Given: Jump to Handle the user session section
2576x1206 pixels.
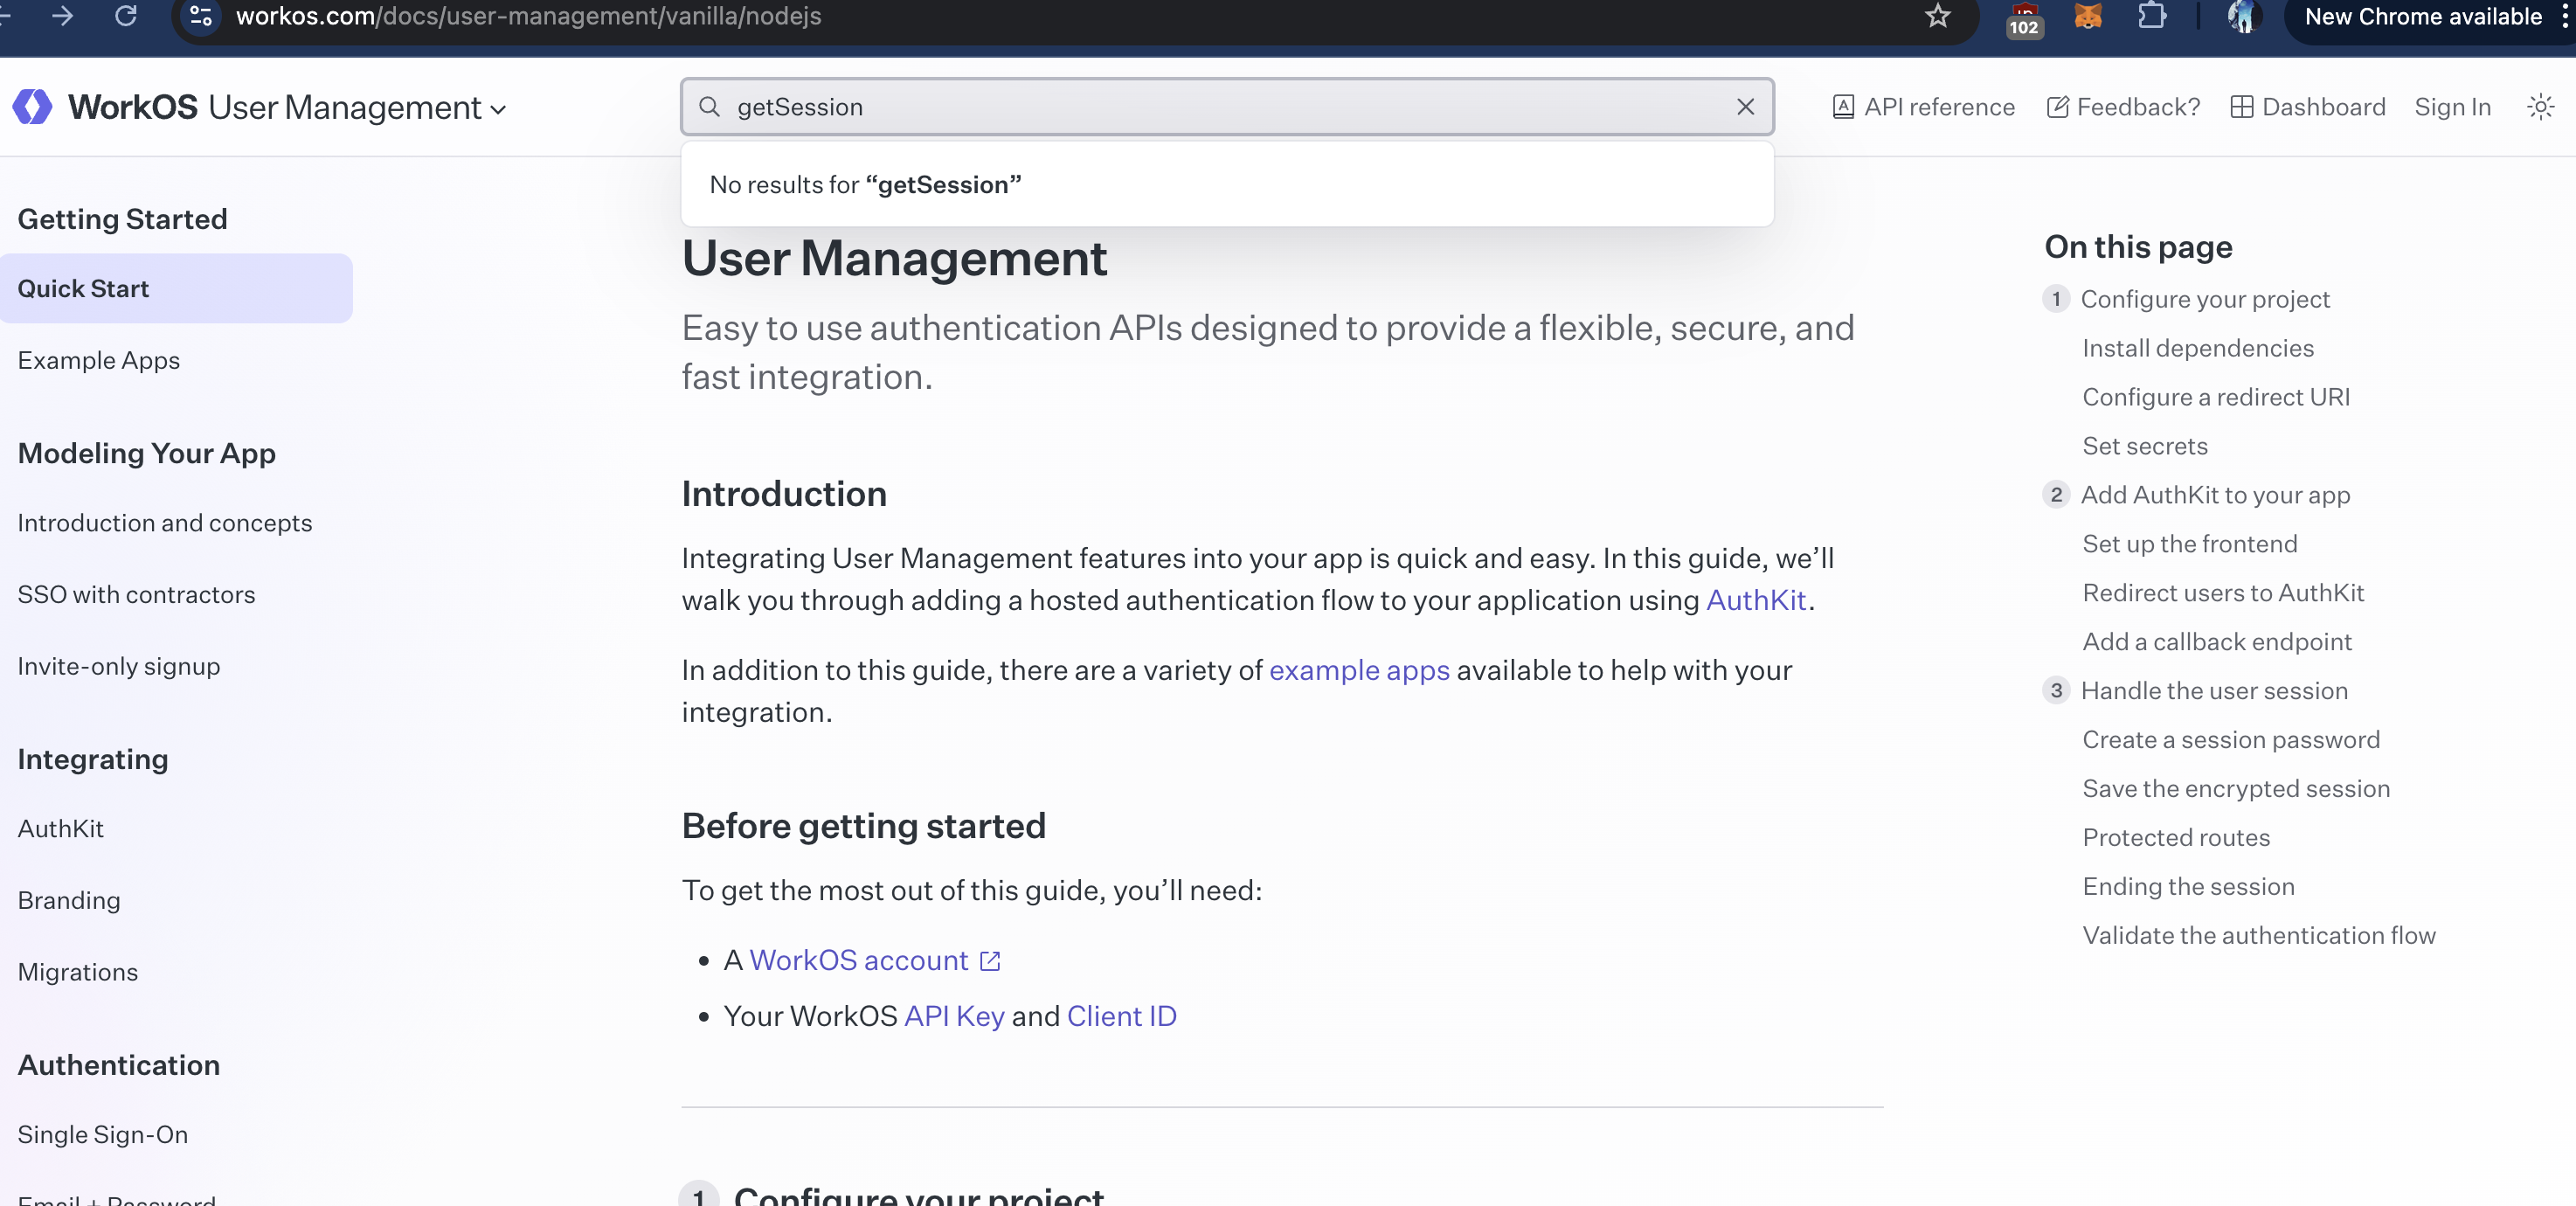Looking at the screenshot, I should coord(2213,691).
